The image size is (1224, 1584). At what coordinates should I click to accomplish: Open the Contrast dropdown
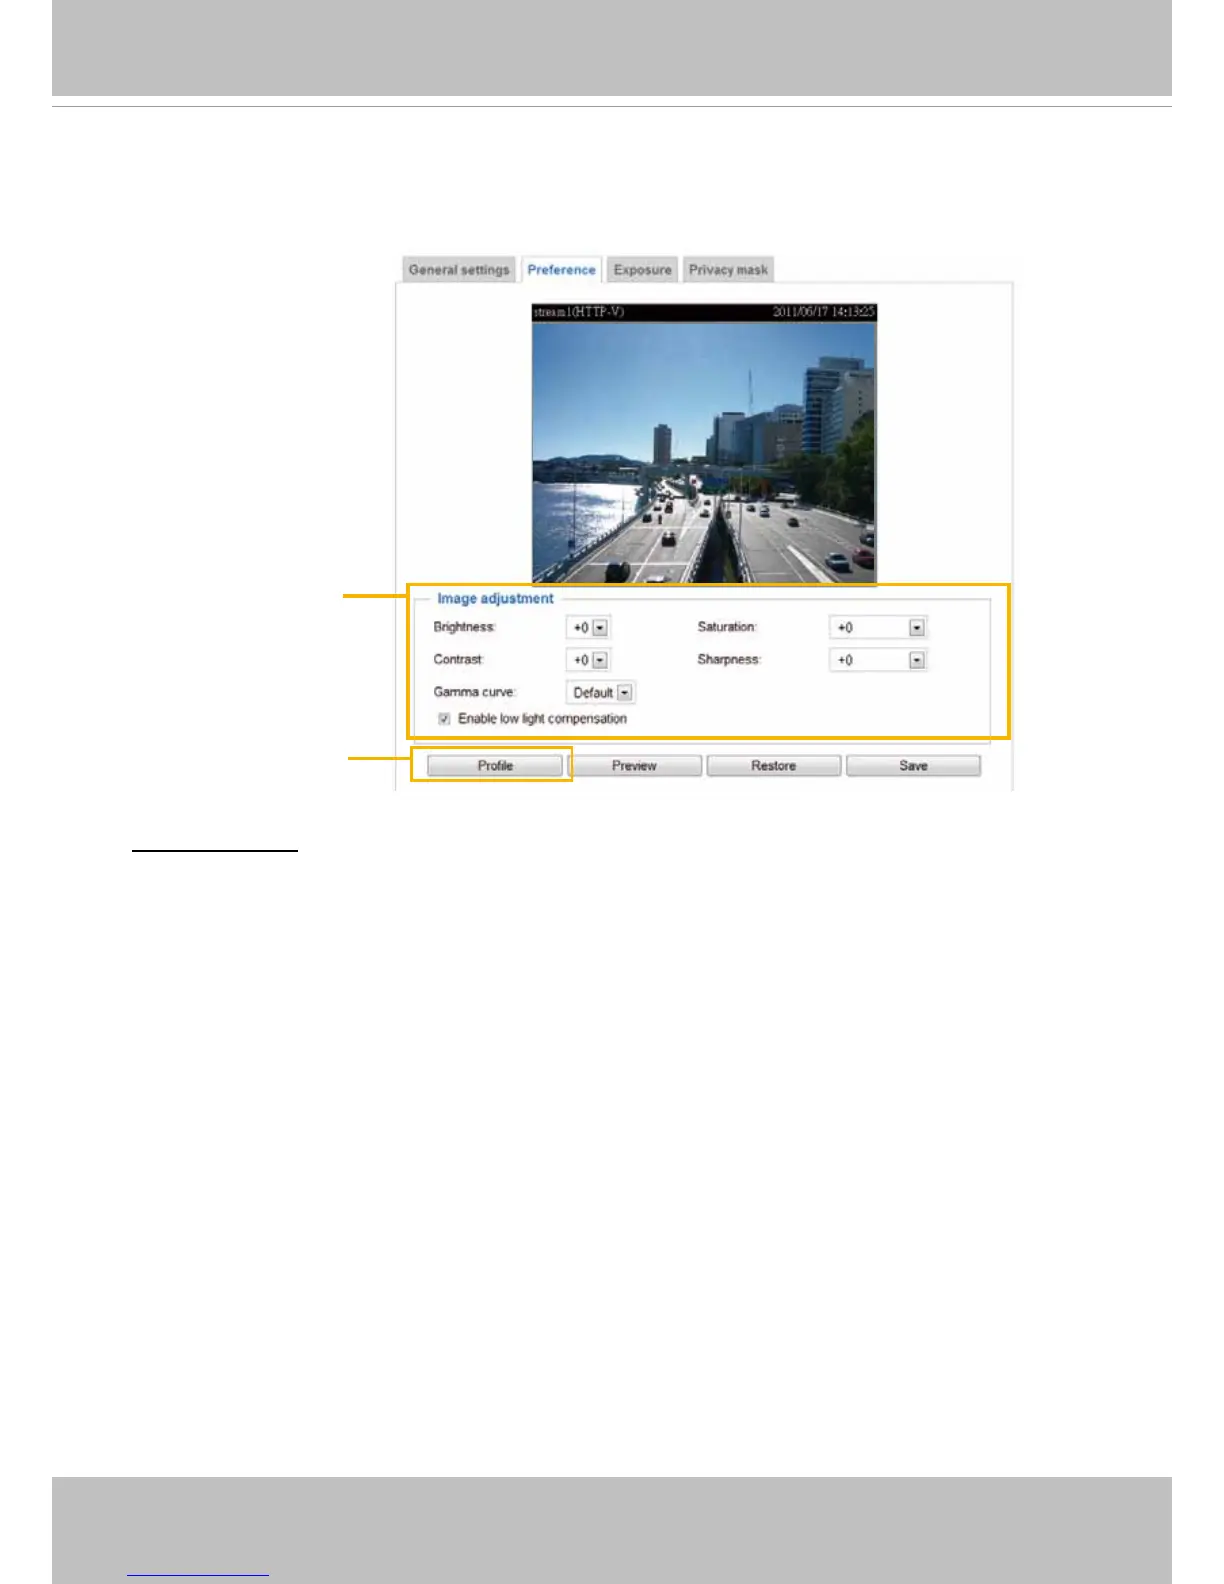[588, 660]
